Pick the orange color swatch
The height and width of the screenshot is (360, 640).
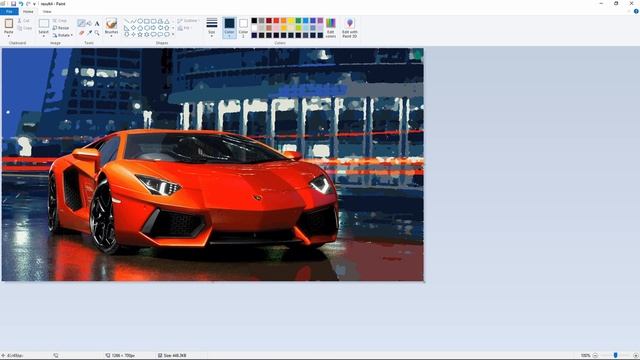click(x=284, y=20)
